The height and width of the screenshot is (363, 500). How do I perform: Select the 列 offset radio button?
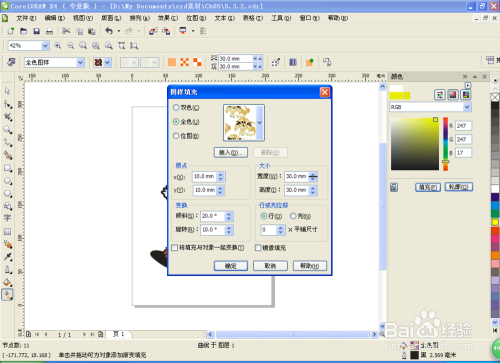point(293,216)
